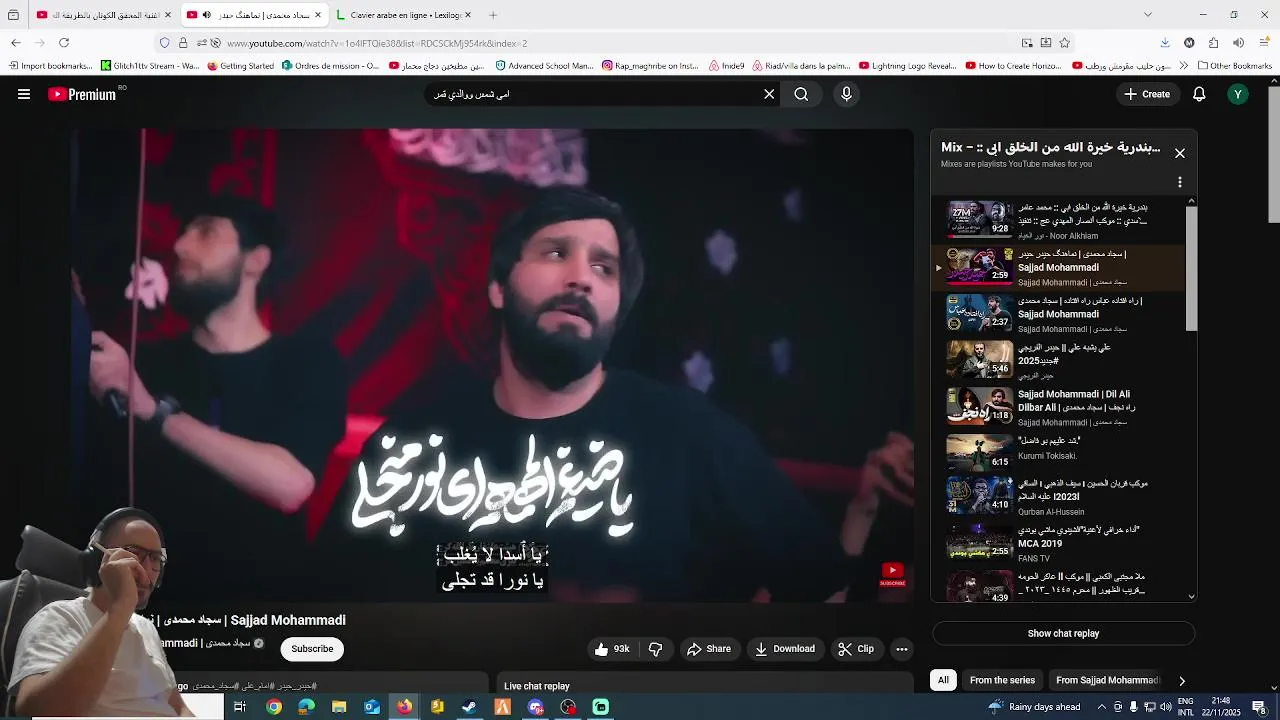Play the 5:46 2025 playlist video
This screenshot has width=1280, height=720.
(x=1060, y=360)
